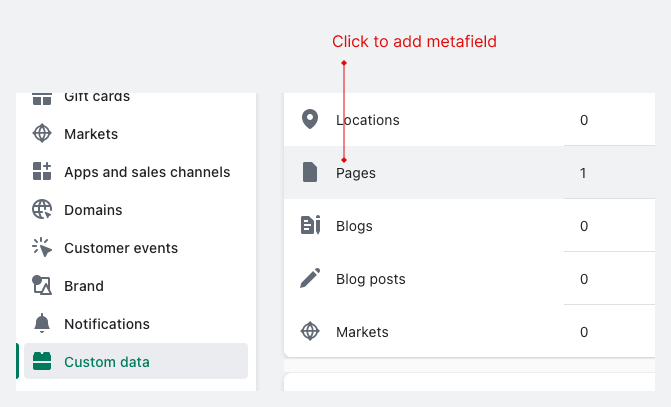671x407 pixels.
Task: Open Domains via its globe icon
Action: coord(42,210)
